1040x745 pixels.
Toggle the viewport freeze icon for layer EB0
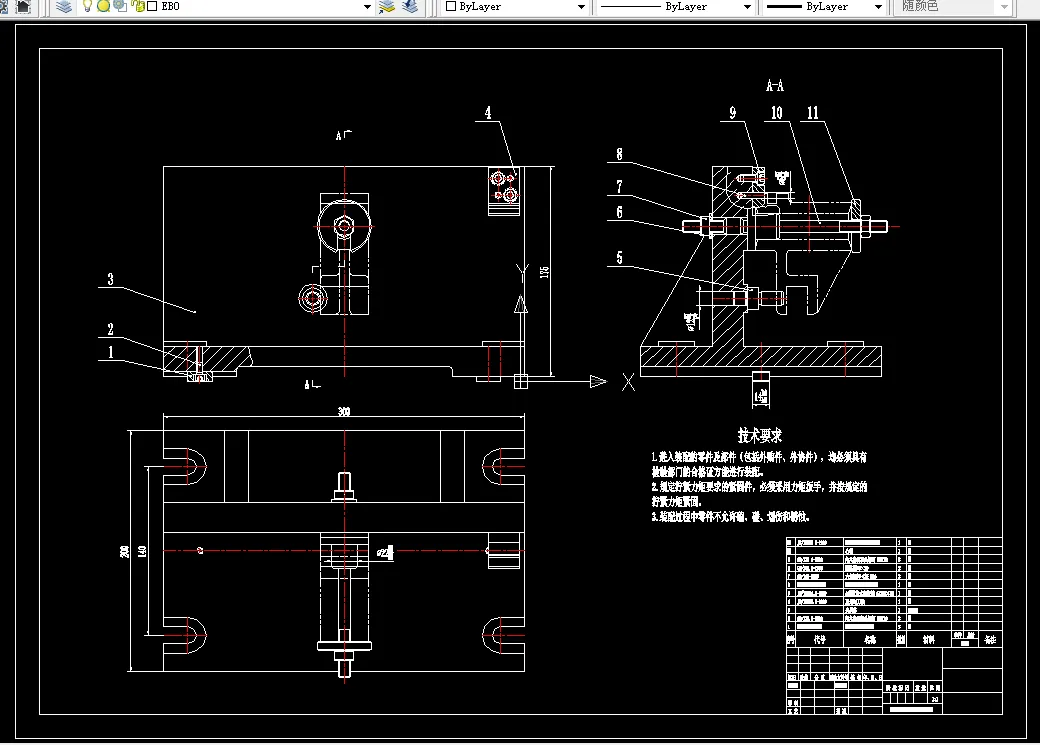pos(120,6)
